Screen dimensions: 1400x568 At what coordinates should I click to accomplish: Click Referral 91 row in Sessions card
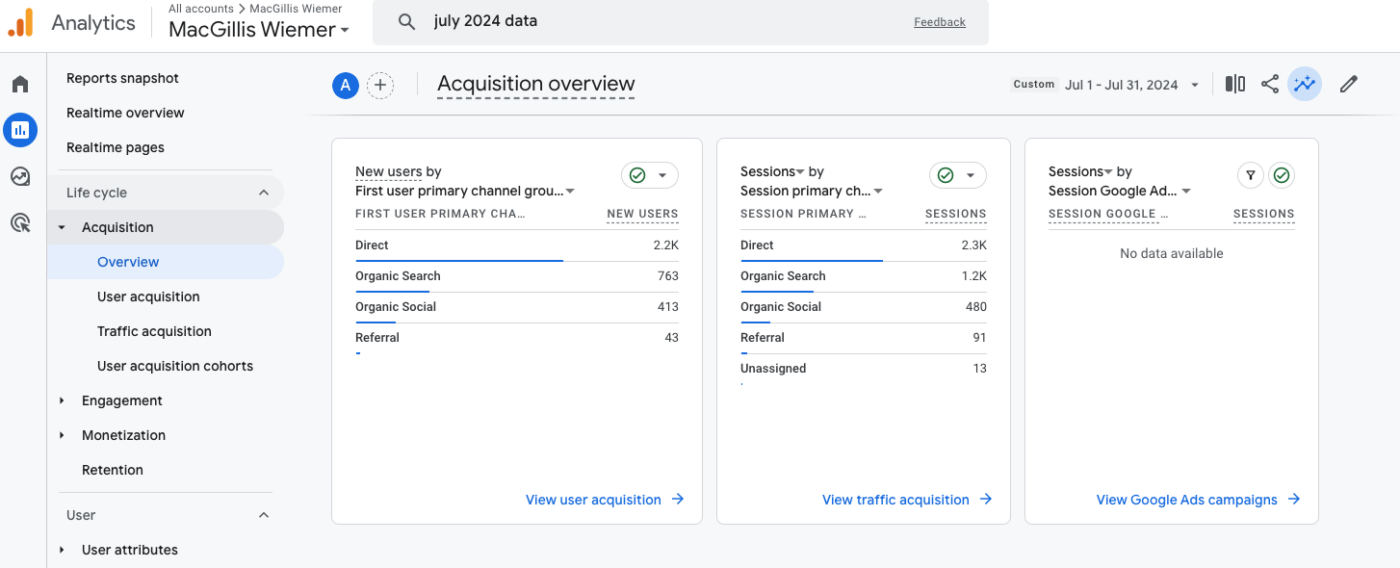(x=863, y=339)
